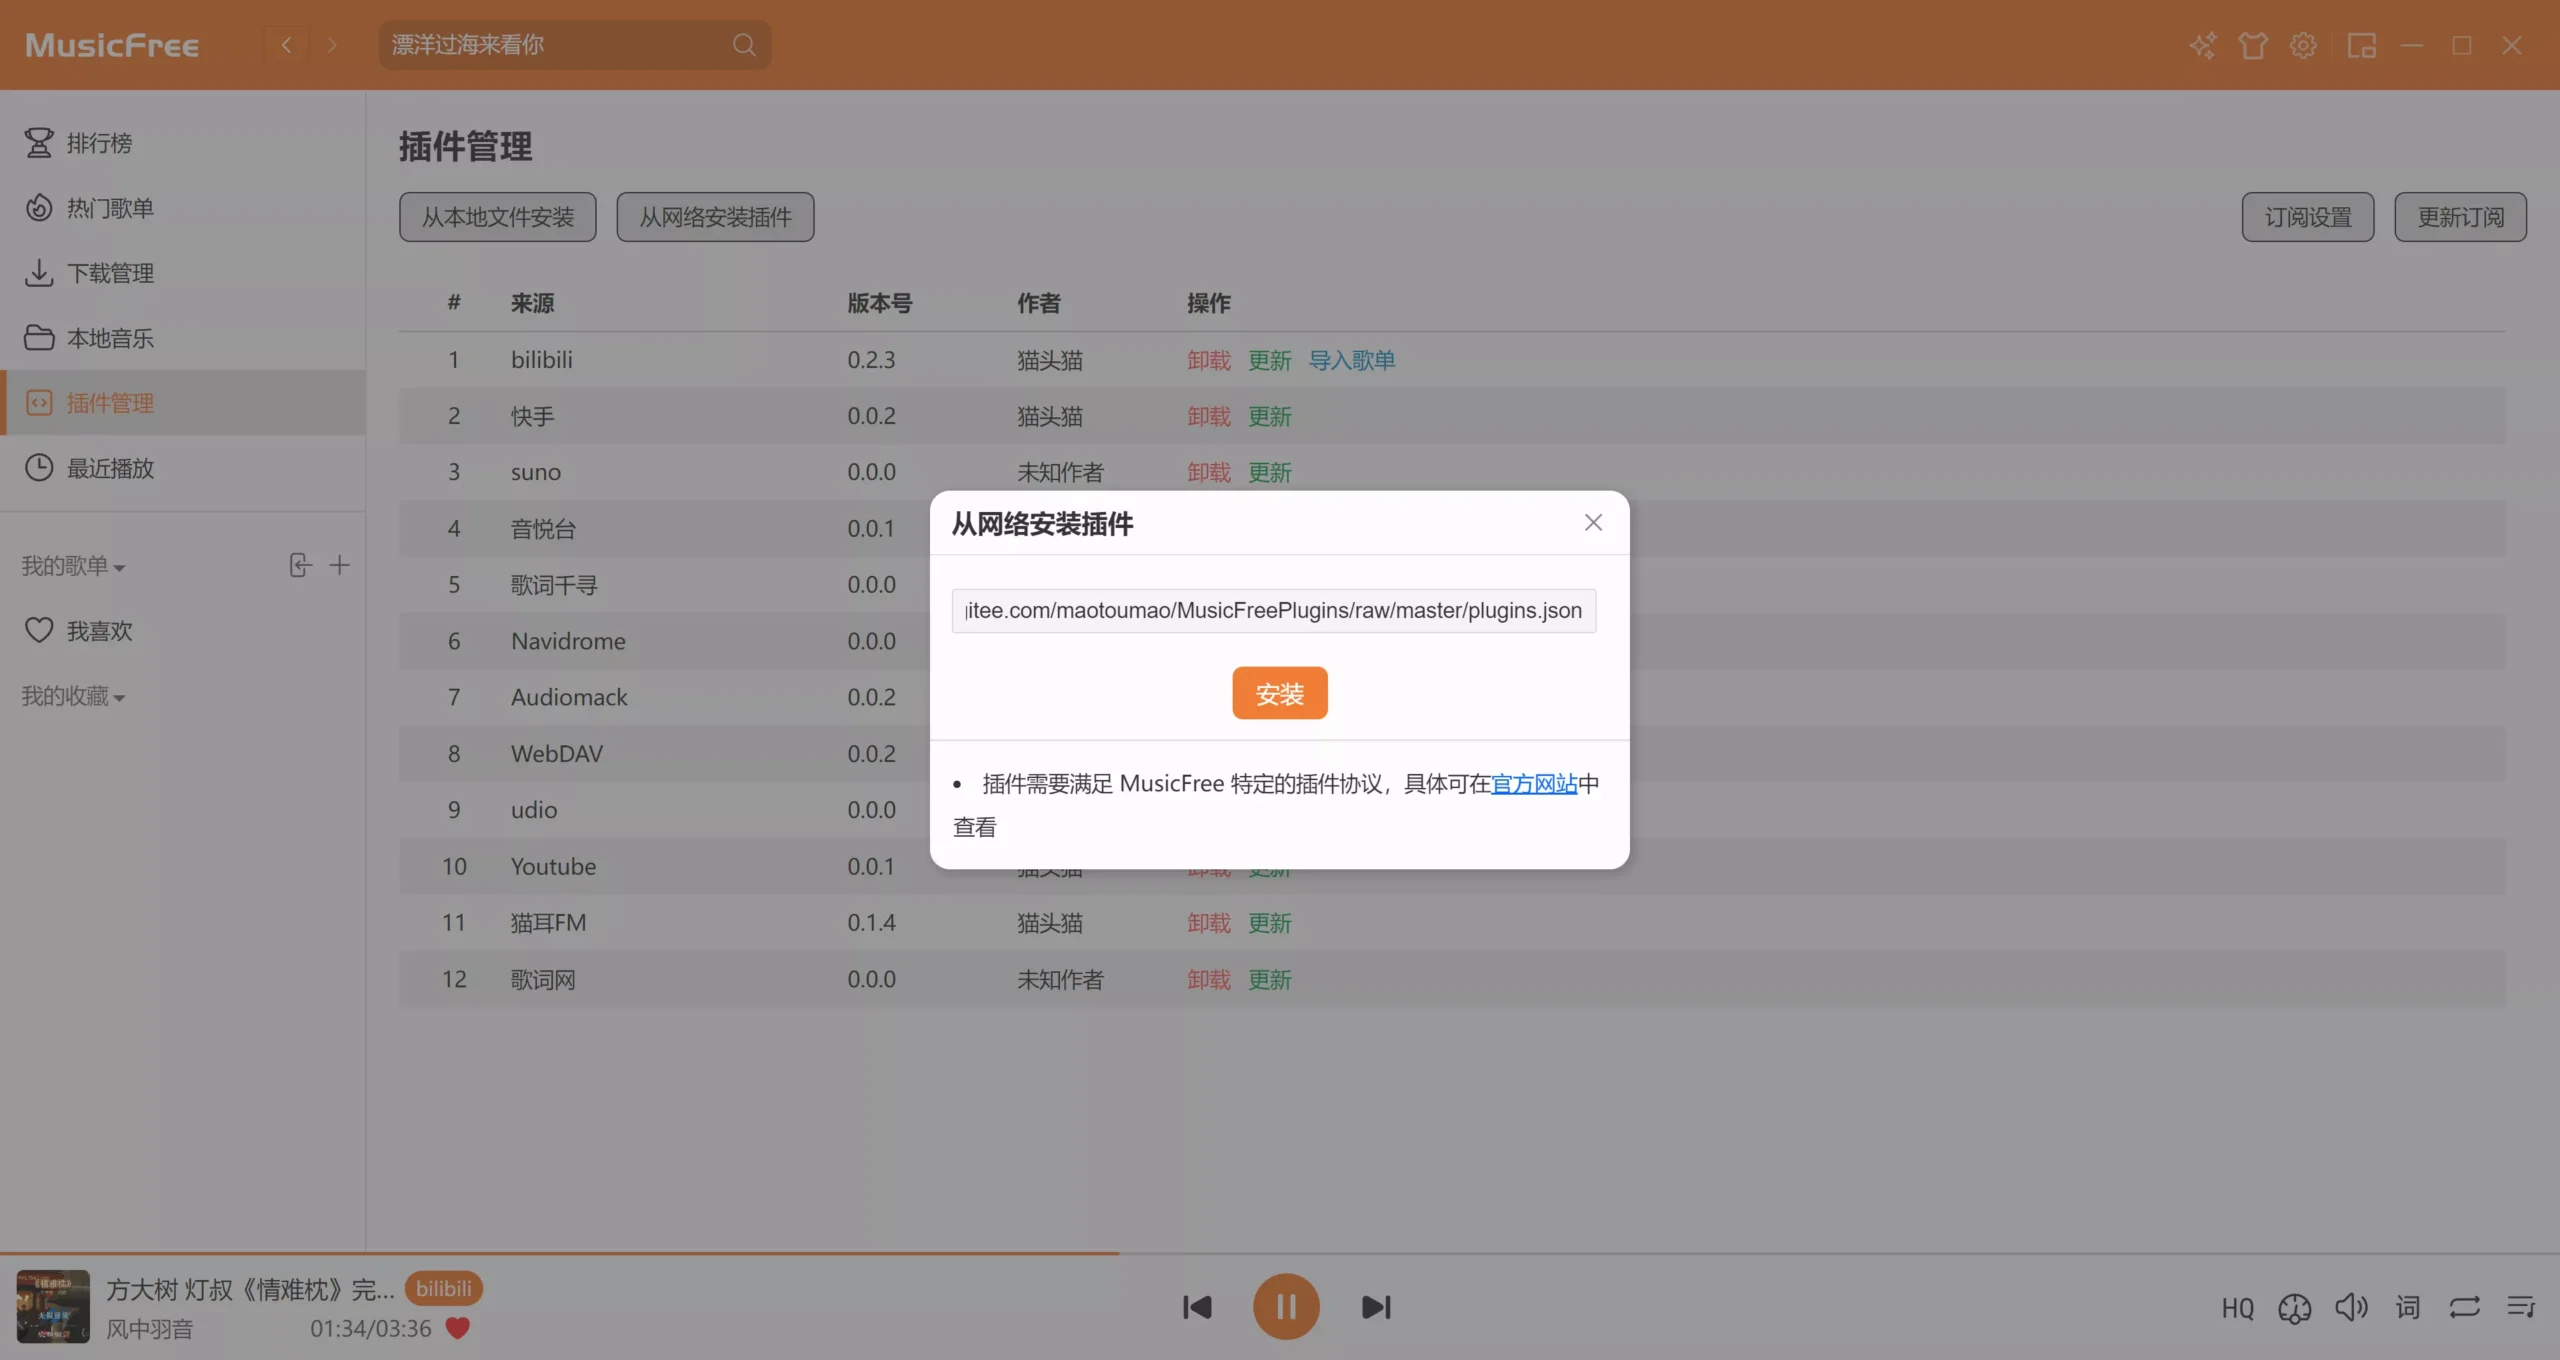This screenshot has width=2560, height=1360.
Task: Open the playback speed speedometer icon
Action: click(x=2295, y=1307)
